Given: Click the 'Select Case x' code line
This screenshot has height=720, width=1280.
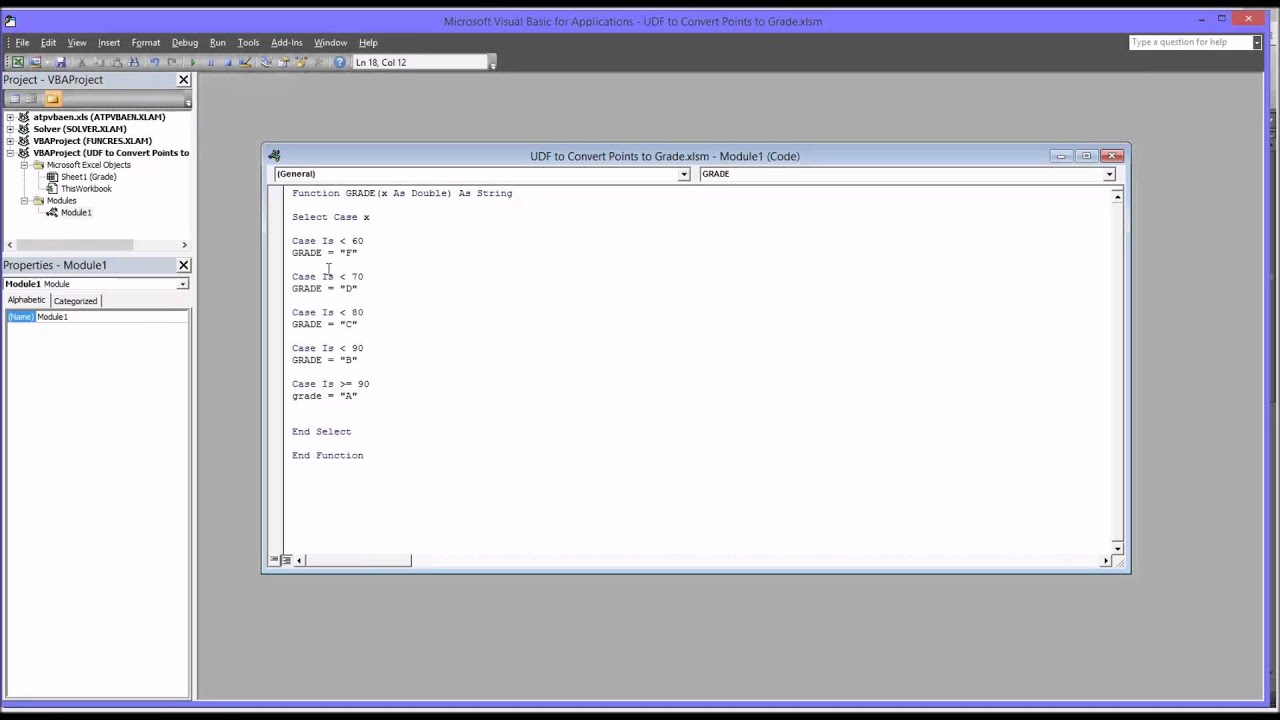Looking at the screenshot, I should click(x=330, y=217).
